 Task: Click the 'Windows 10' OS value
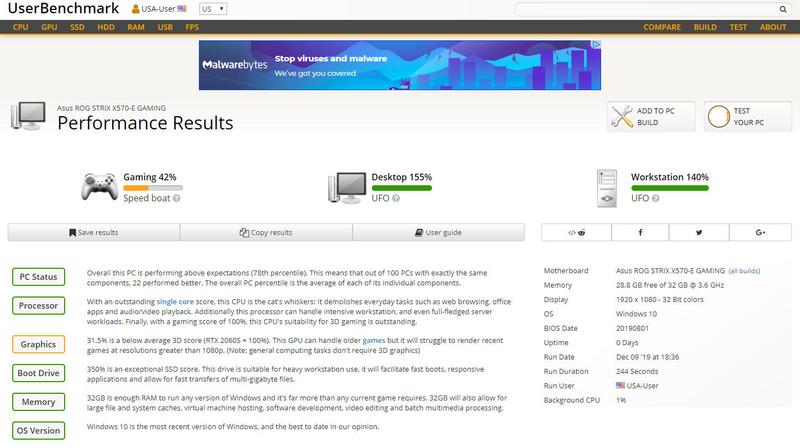coord(636,314)
